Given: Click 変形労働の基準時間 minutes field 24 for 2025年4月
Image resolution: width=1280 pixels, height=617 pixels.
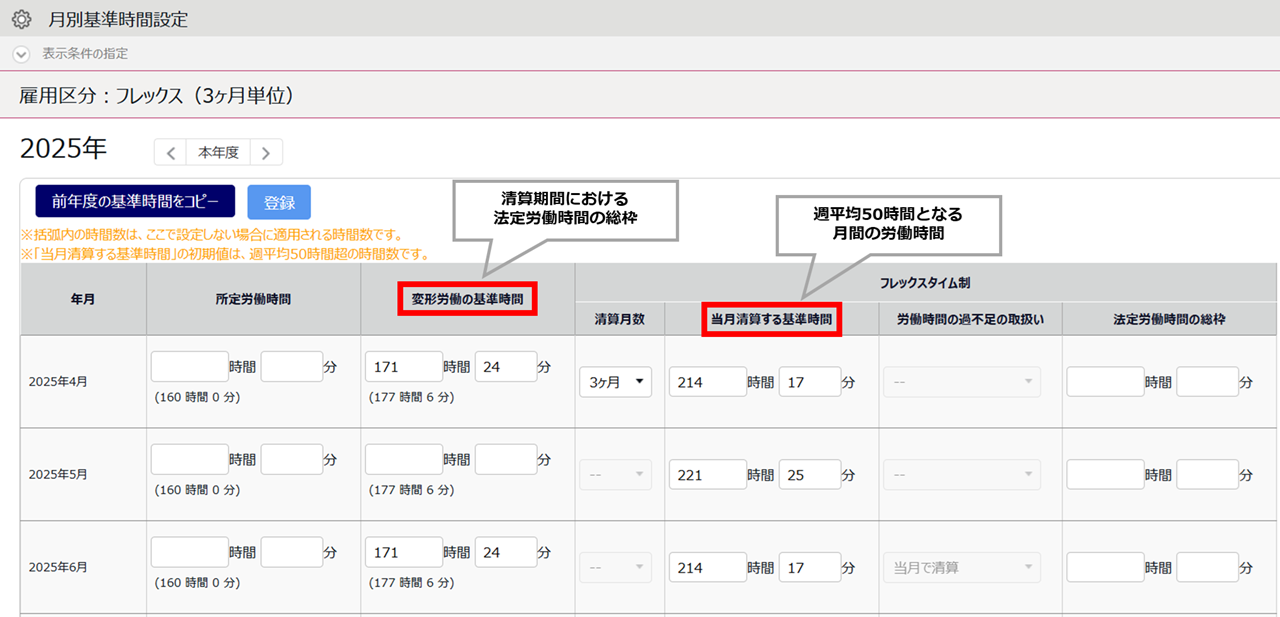Looking at the screenshot, I should [x=506, y=367].
